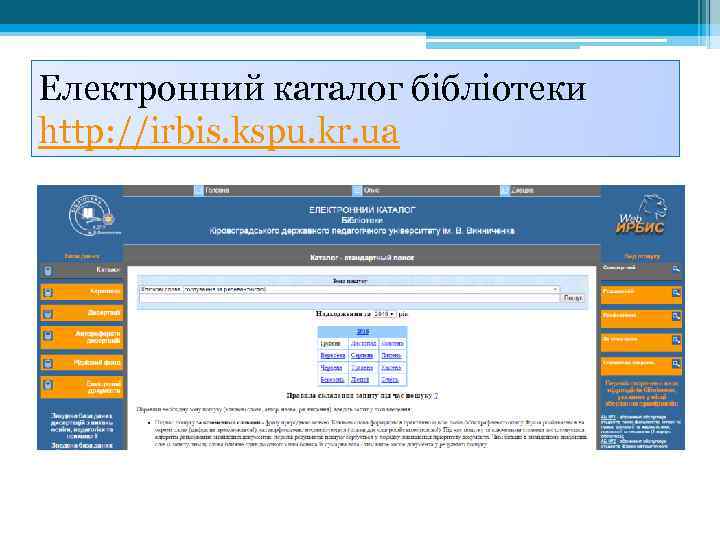Choose the Стандартний search type
Image resolution: width=720 pixels, height=540 pixels.
pyautogui.click(x=641, y=271)
